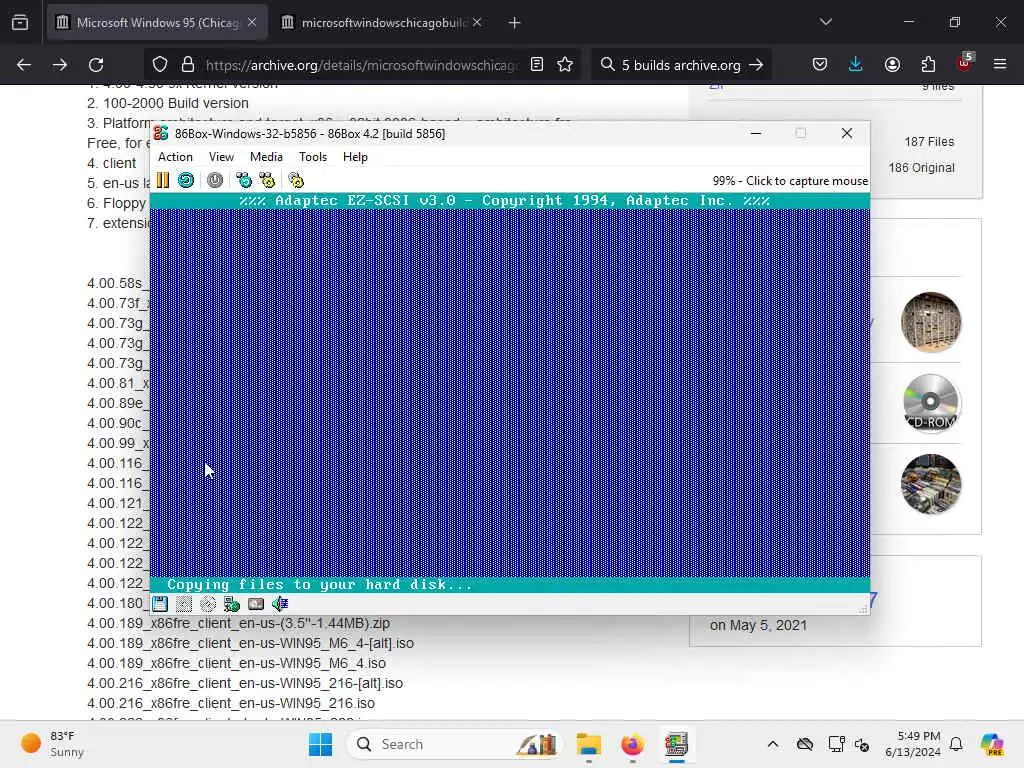Click the uBlock Origin extension icon
Screen dimensions: 1024x768
(964, 63)
